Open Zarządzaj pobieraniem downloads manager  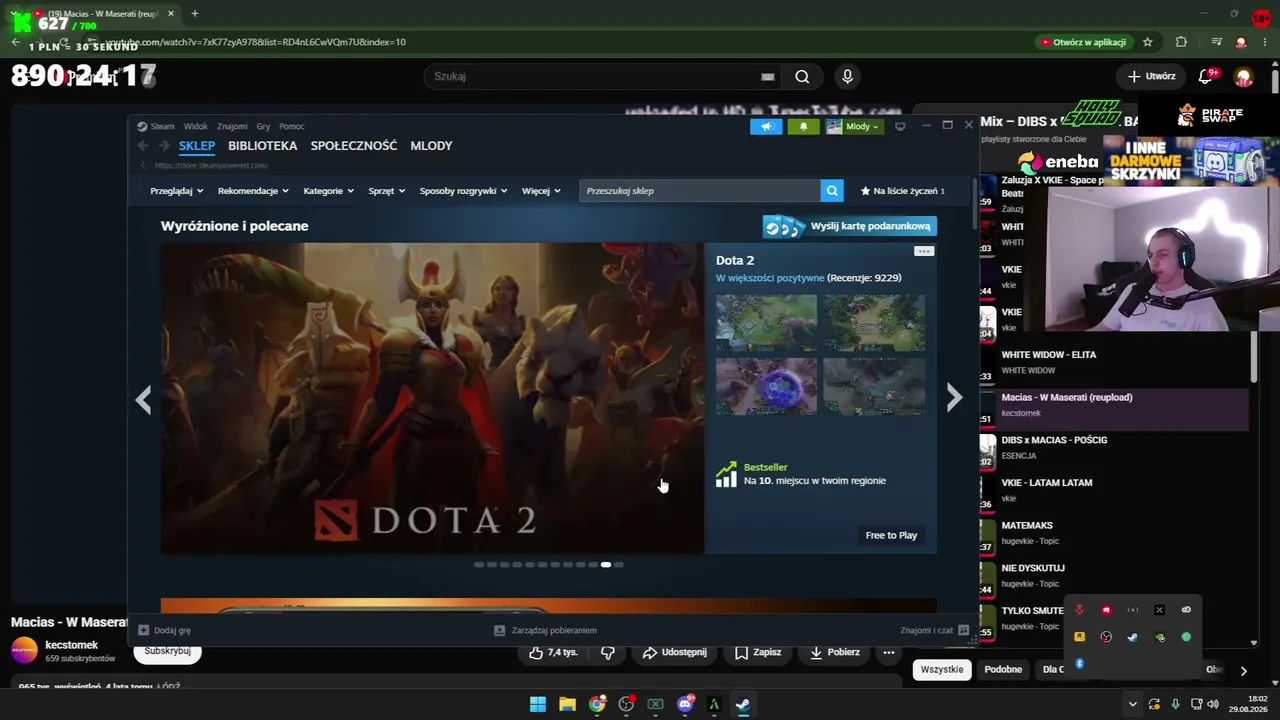[x=546, y=631]
